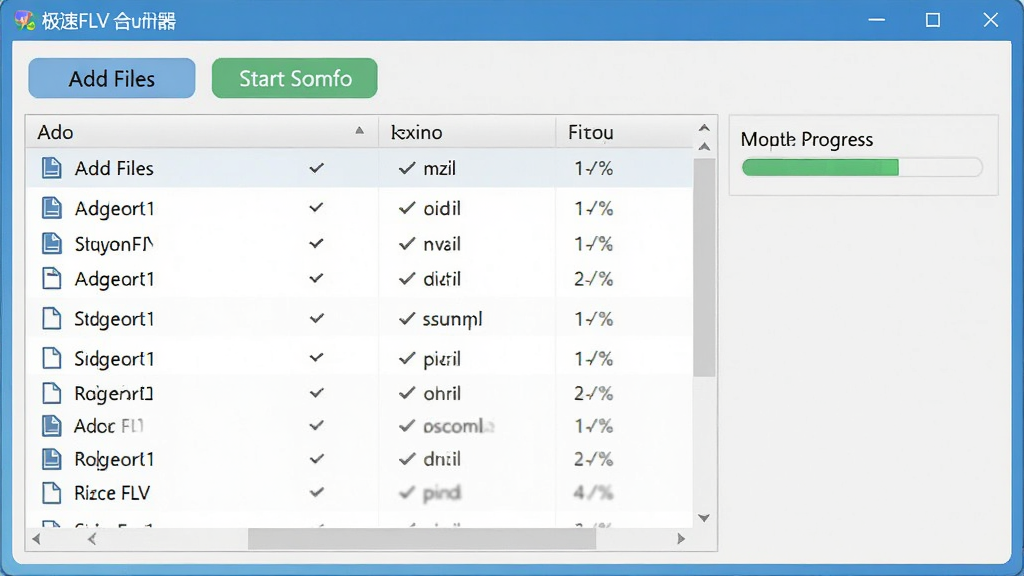This screenshot has width=1024, height=576.
Task: Click the Stdgeort1 document icon
Action: click(x=52, y=319)
